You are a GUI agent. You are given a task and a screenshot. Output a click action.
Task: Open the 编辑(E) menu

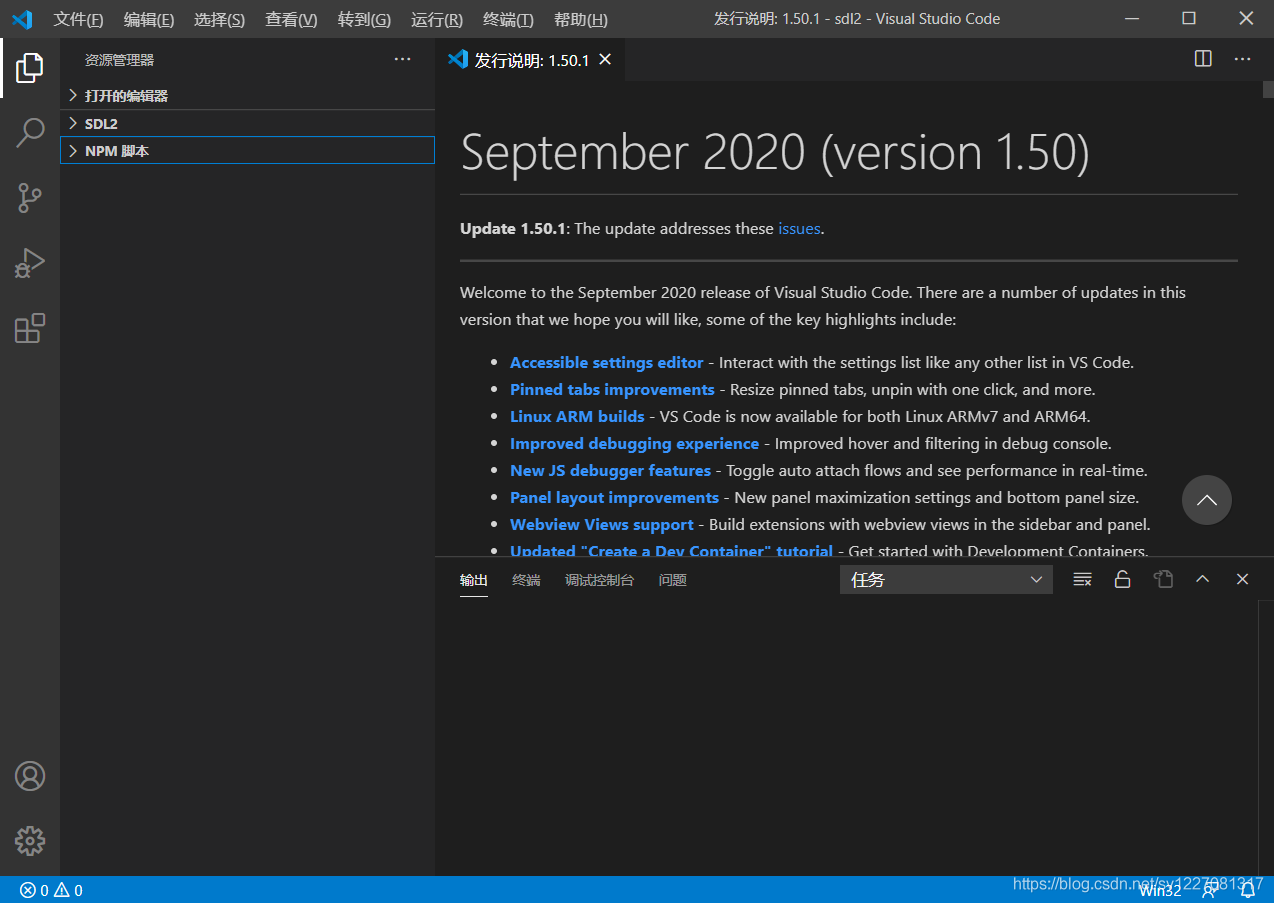click(148, 19)
